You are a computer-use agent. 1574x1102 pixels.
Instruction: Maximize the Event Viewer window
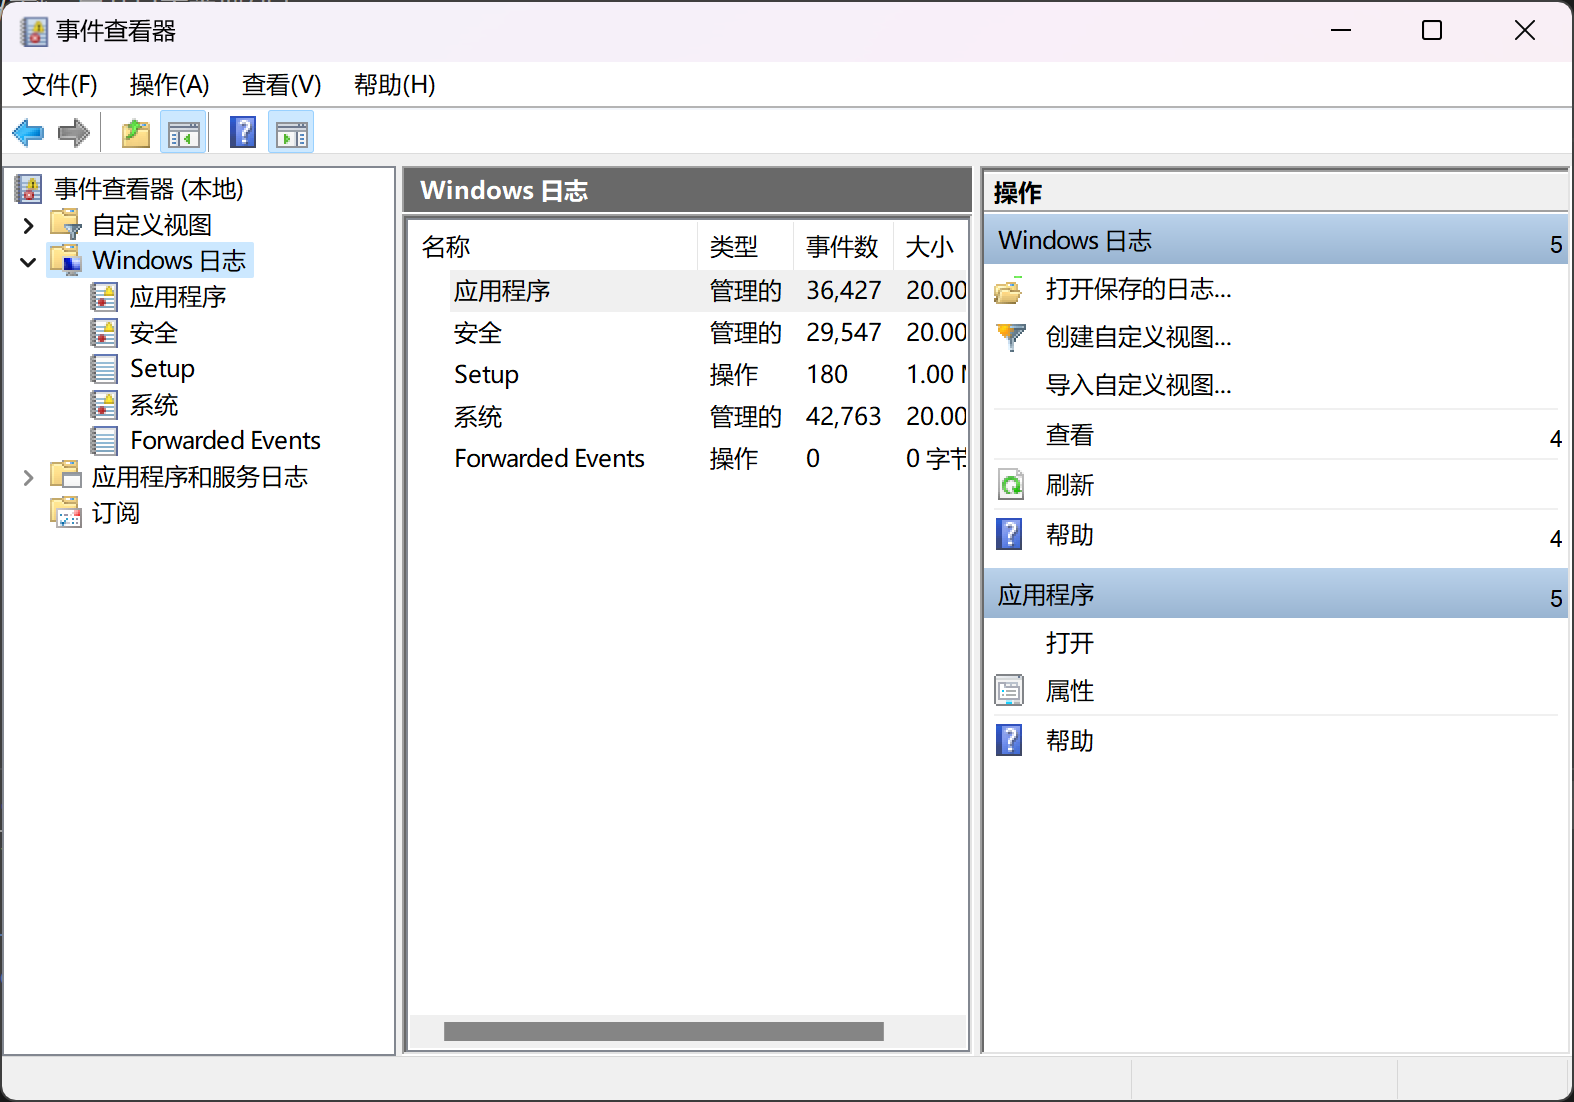tap(1432, 31)
